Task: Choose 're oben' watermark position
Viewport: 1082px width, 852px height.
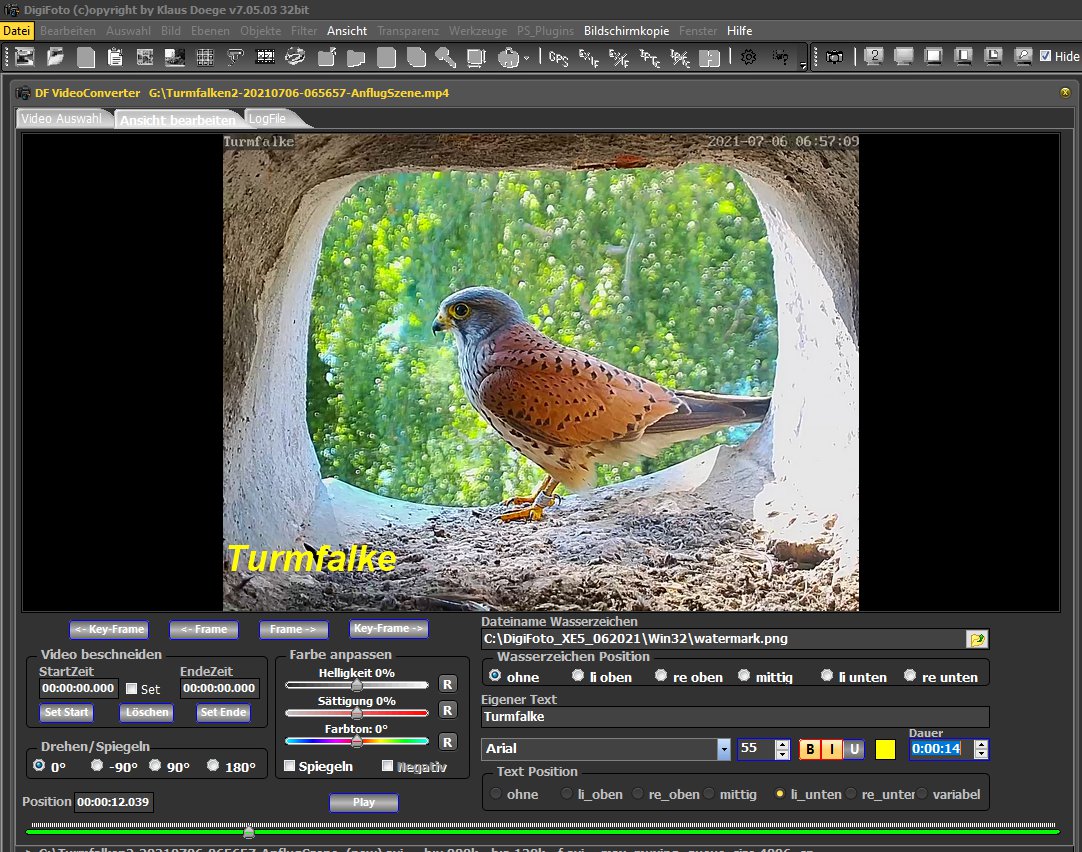Action: pos(661,676)
